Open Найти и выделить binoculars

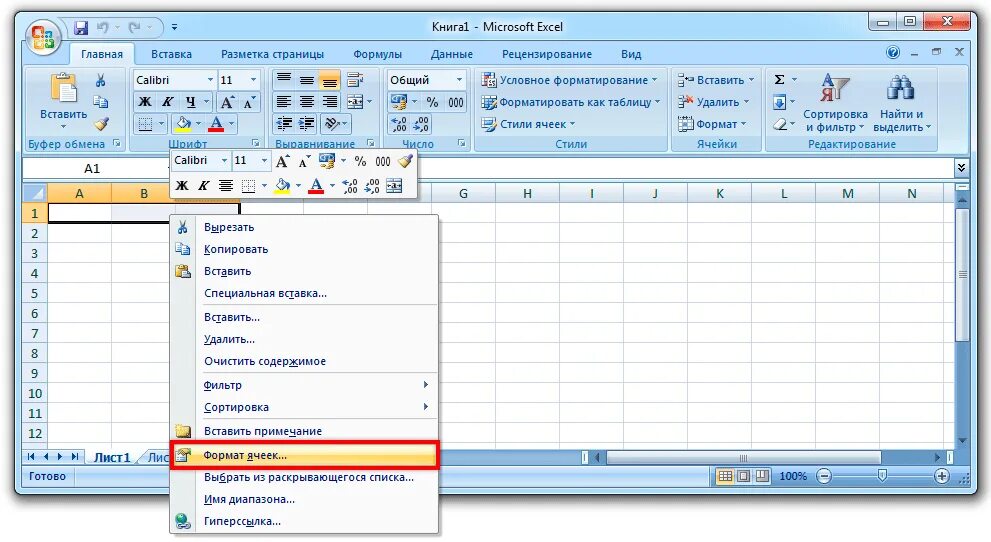[901, 103]
